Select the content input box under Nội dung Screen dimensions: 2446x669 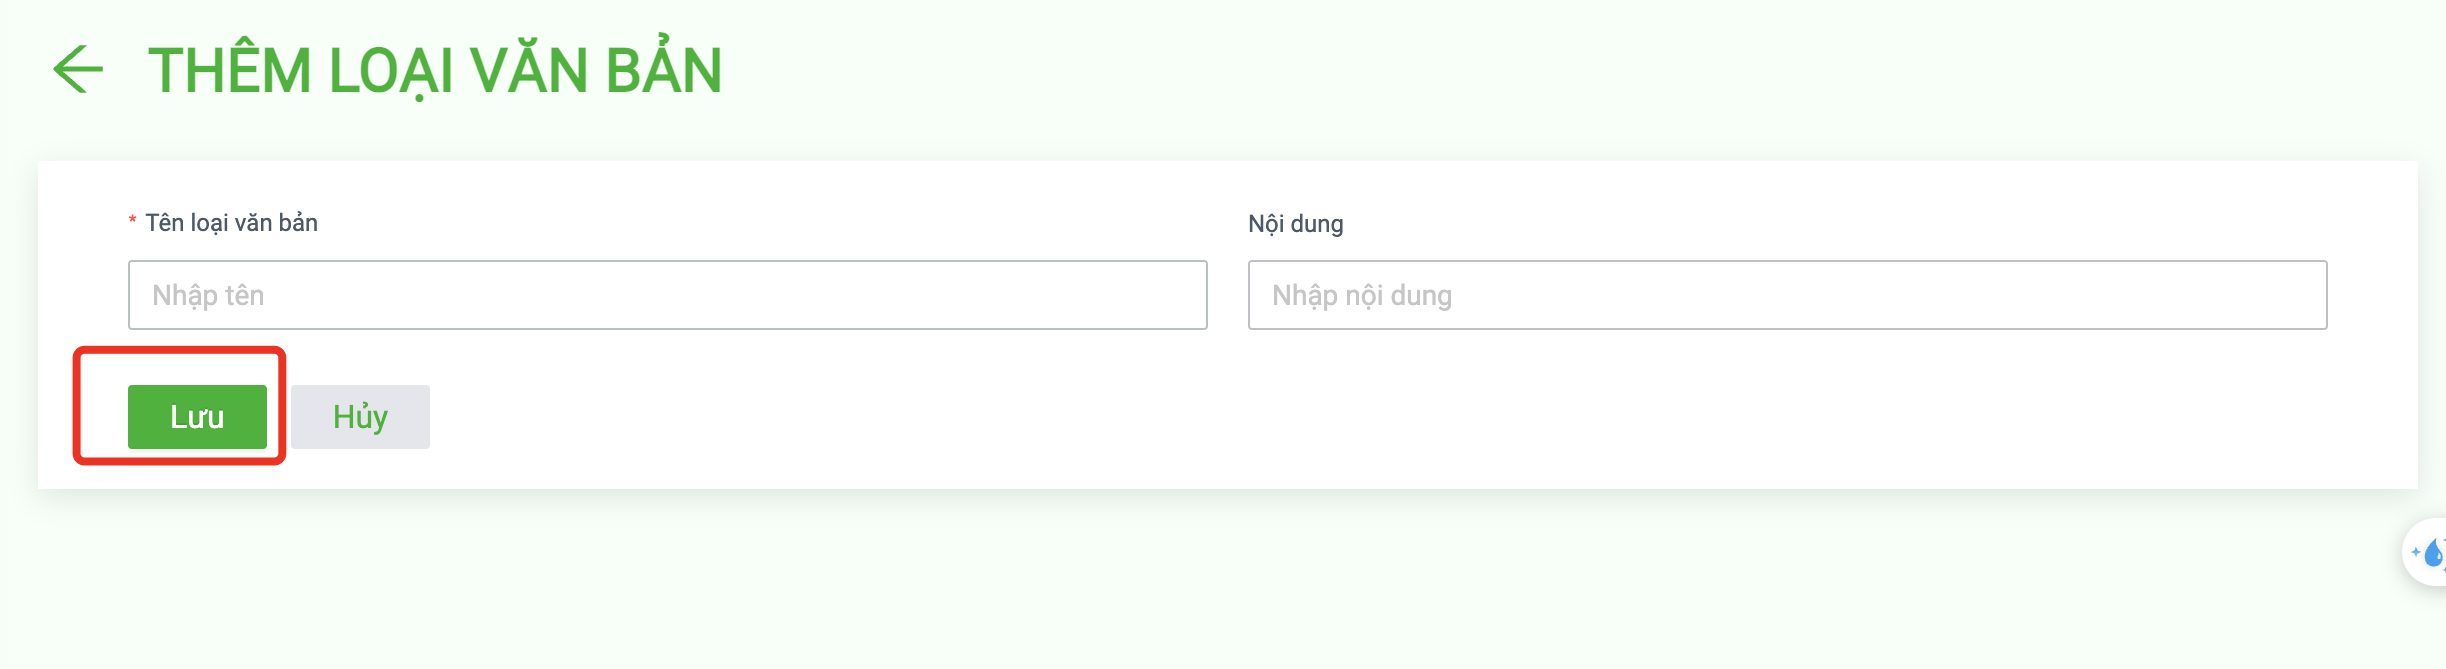click(1787, 295)
